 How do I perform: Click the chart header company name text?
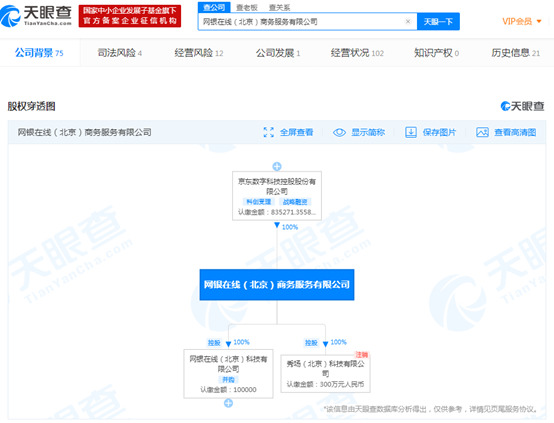pos(84,132)
